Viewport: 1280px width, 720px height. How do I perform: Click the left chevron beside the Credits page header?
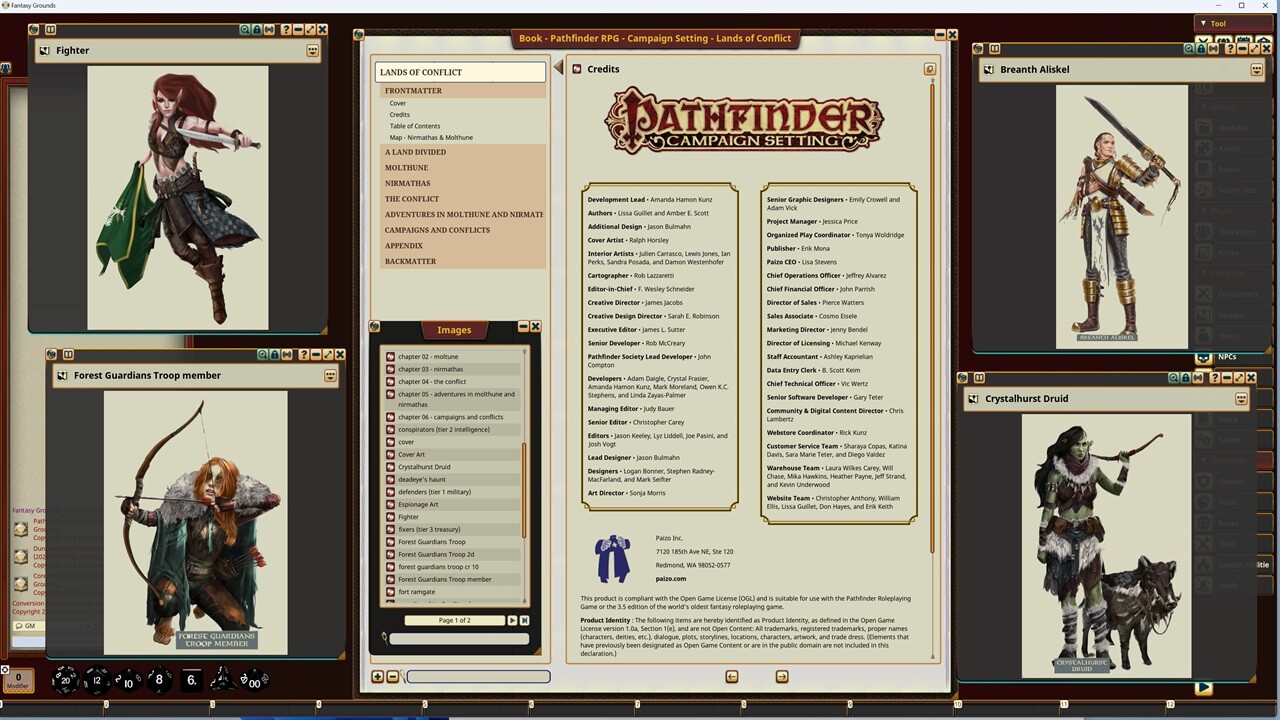click(x=558, y=68)
